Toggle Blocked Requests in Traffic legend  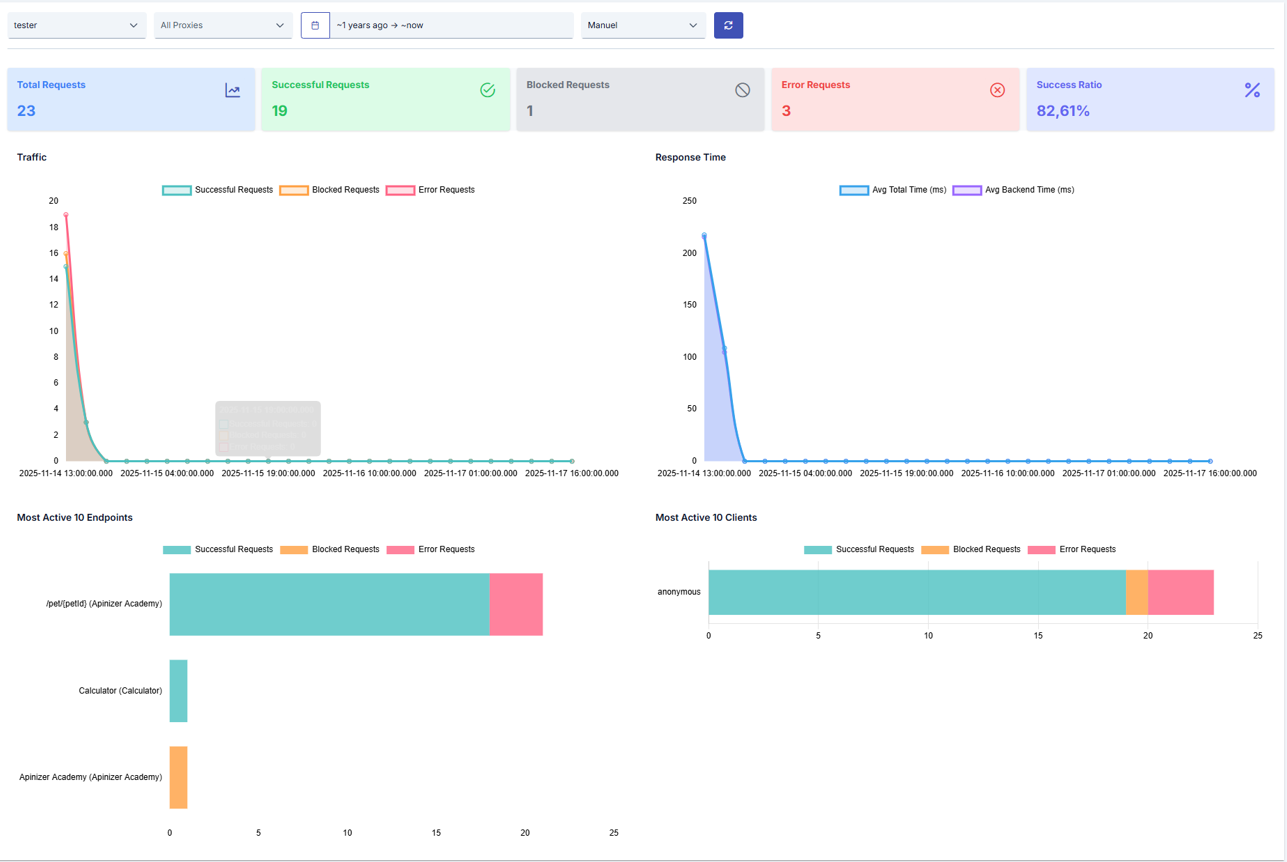(330, 190)
